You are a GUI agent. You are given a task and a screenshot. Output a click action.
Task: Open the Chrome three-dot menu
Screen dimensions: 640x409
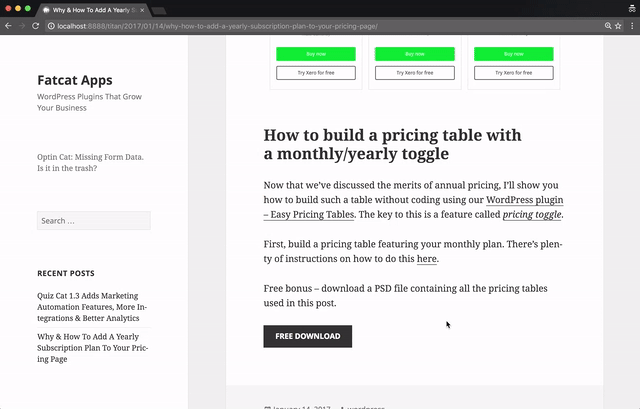pyautogui.click(x=632, y=25)
